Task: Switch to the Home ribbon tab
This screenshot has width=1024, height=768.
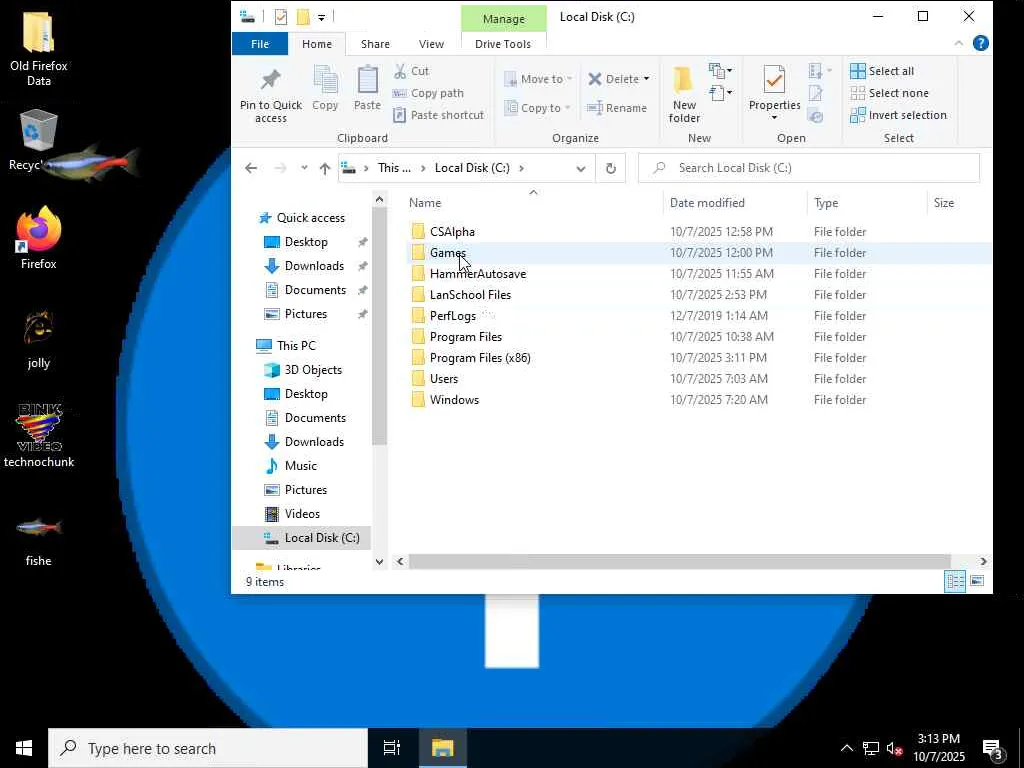Action: tap(317, 44)
